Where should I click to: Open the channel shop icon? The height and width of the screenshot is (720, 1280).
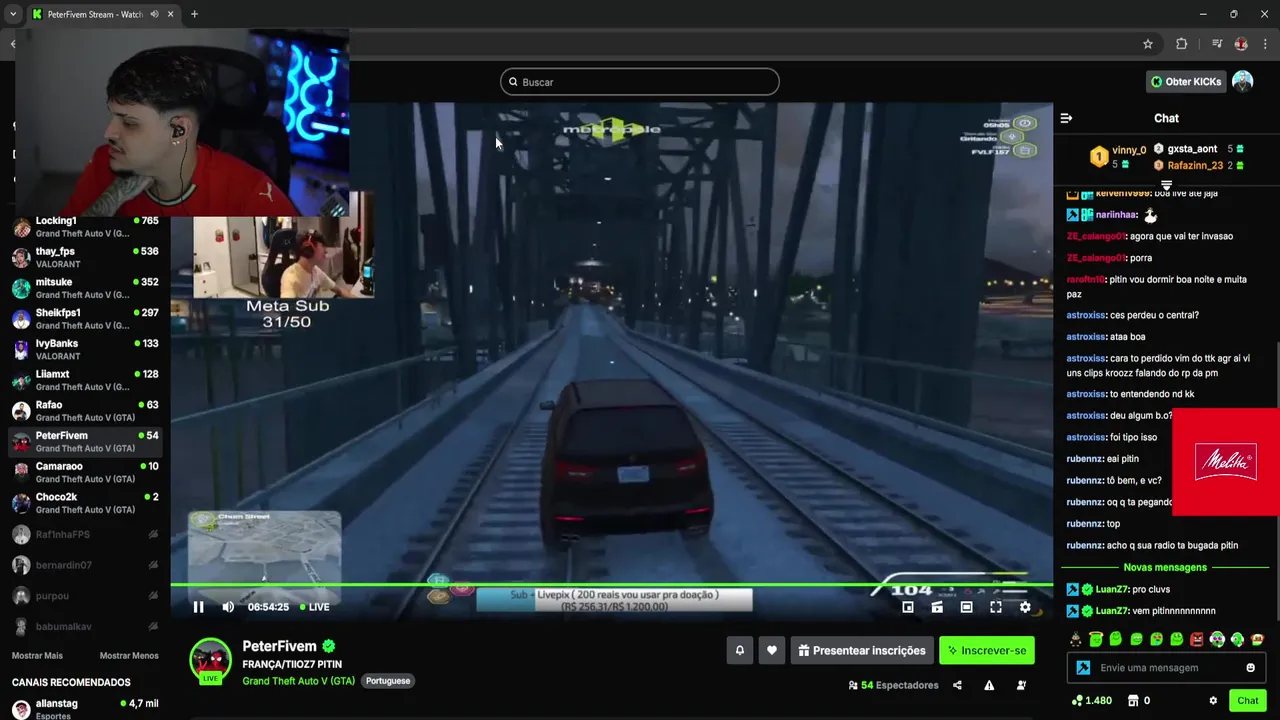[x=1133, y=701]
